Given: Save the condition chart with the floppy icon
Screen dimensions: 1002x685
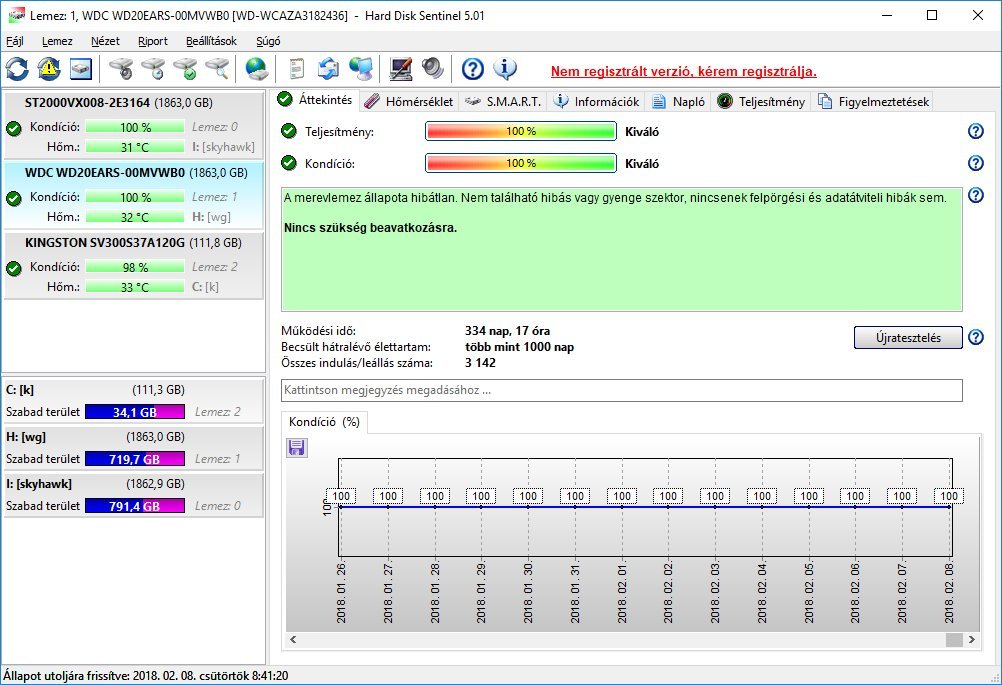Looking at the screenshot, I should click(x=297, y=447).
